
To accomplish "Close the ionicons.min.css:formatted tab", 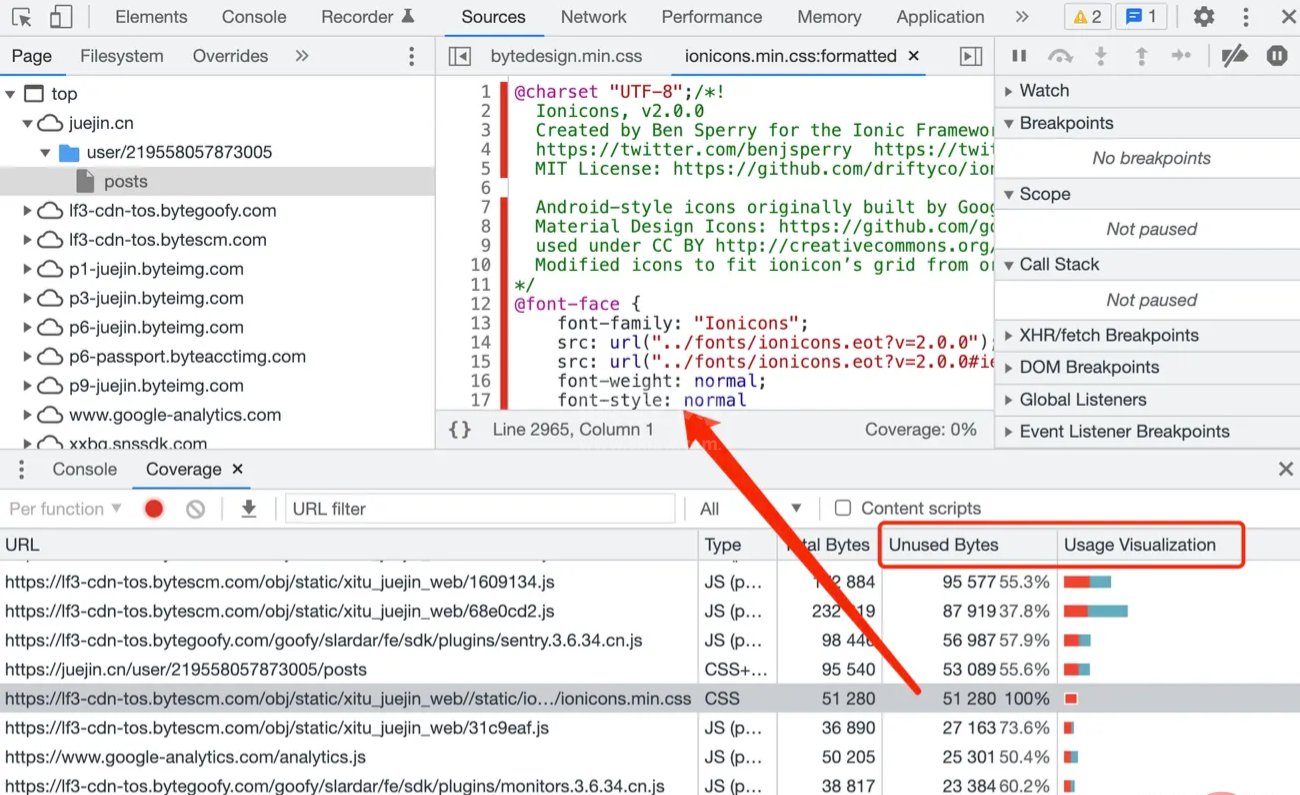I will click(913, 56).
